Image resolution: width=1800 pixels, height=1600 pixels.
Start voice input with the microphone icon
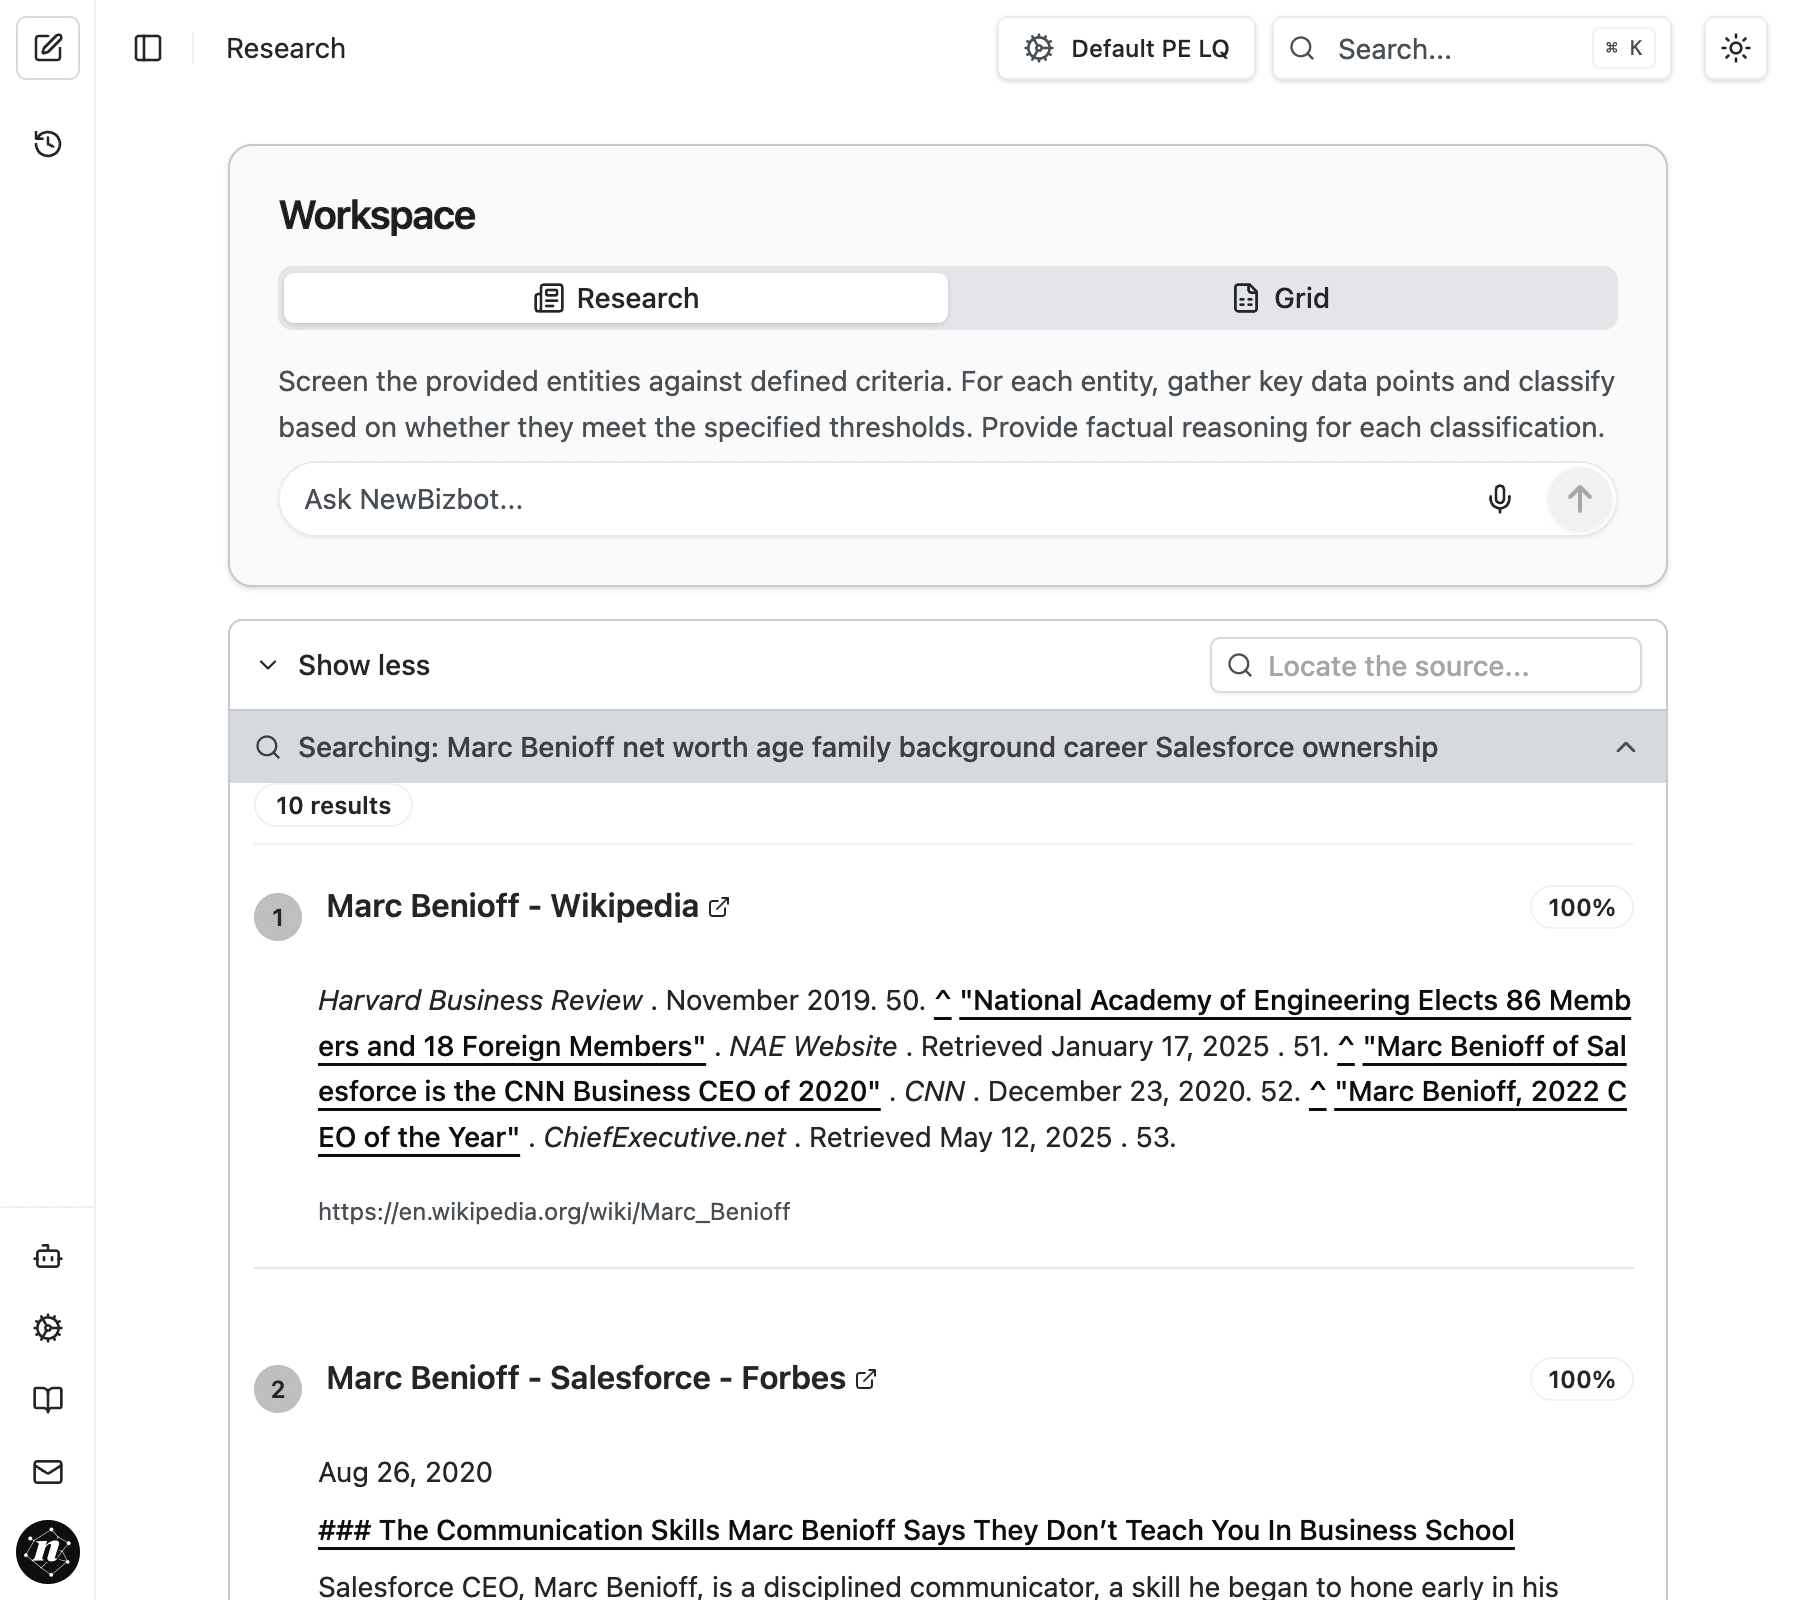coord(1499,499)
